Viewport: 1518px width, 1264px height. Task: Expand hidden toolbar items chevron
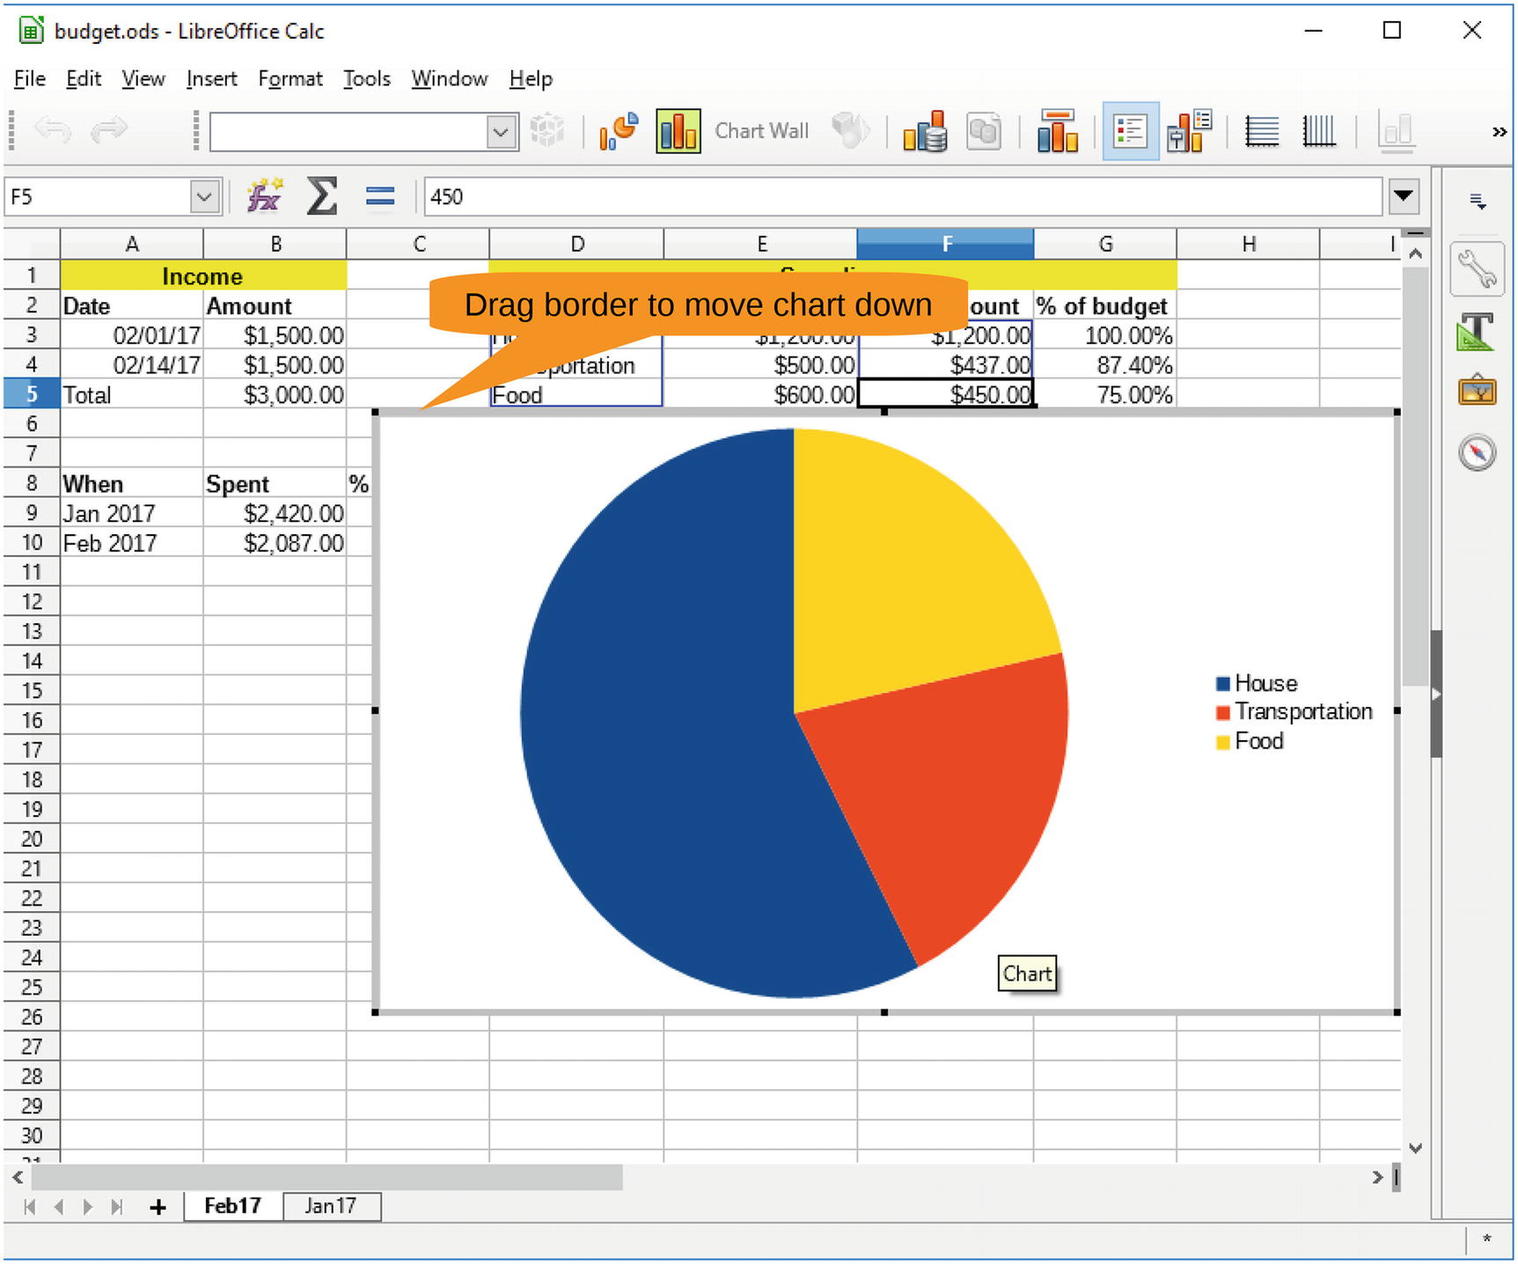1499,132
